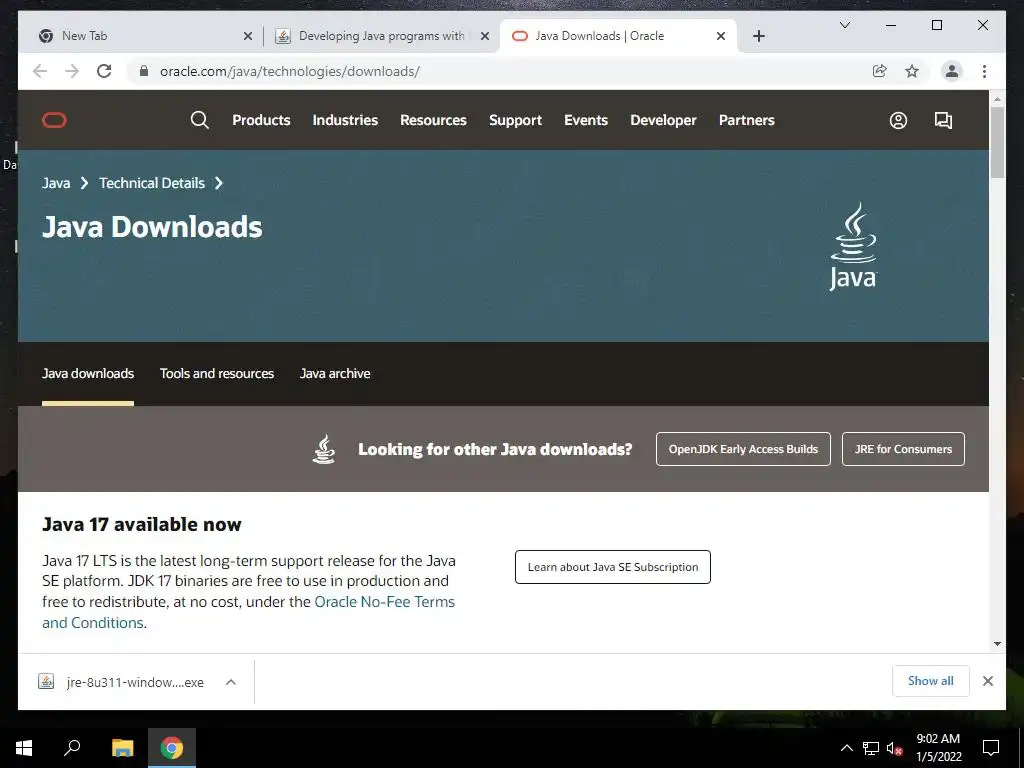Click the jre-8u311-window....exe download item

pyautogui.click(x=135, y=682)
